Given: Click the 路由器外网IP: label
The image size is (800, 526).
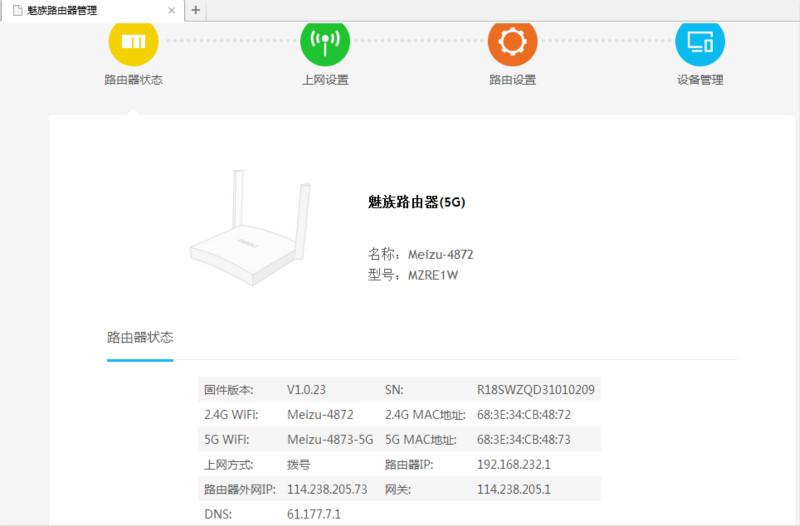Looking at the screenshot, I should tap(240, 489).
